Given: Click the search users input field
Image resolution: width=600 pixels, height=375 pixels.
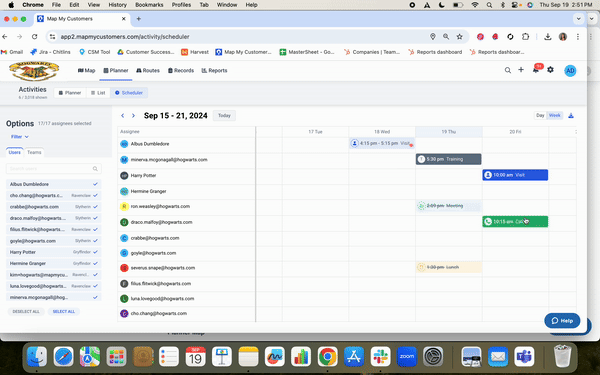Looking at the screenshot, I should (54, 169).
